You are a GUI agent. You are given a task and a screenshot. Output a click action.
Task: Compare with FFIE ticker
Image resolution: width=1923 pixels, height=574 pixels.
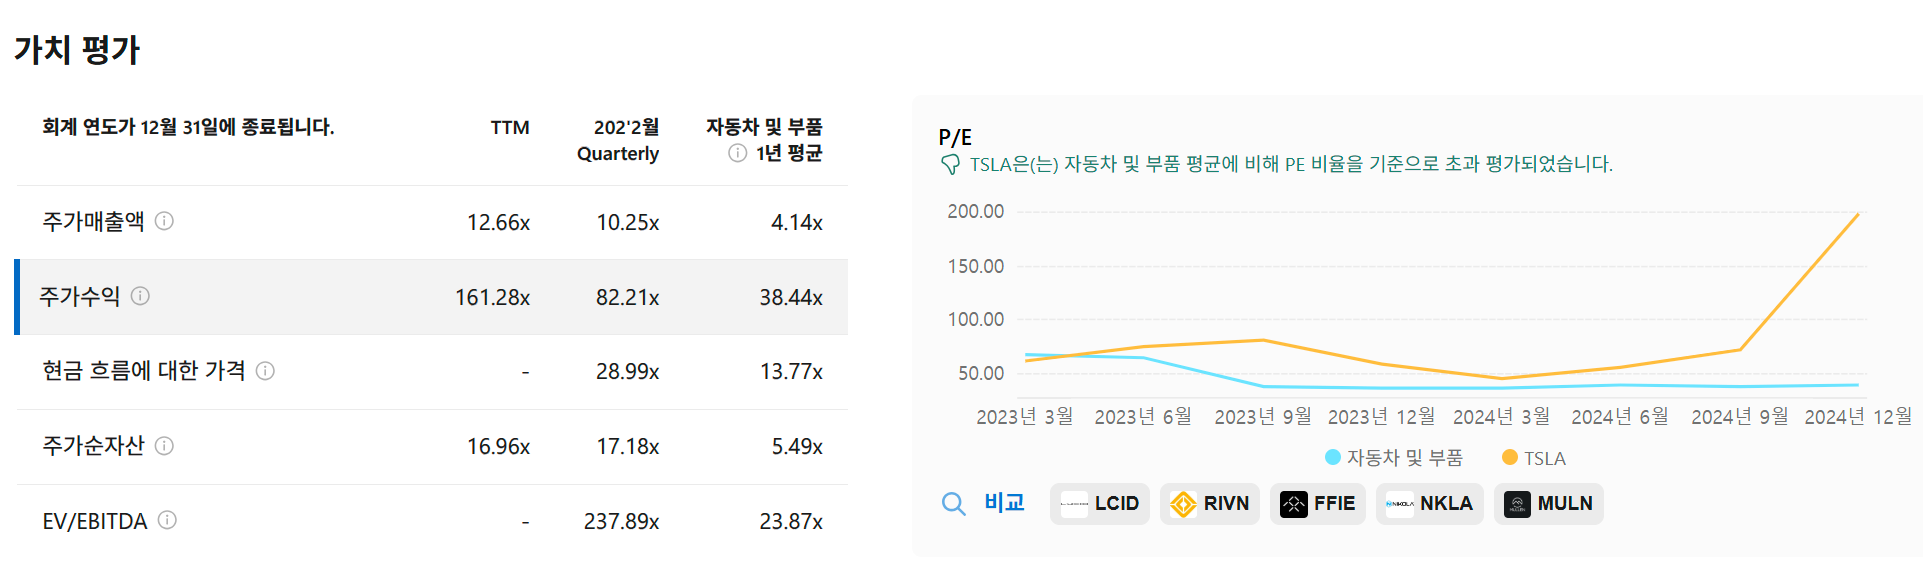1318,504
